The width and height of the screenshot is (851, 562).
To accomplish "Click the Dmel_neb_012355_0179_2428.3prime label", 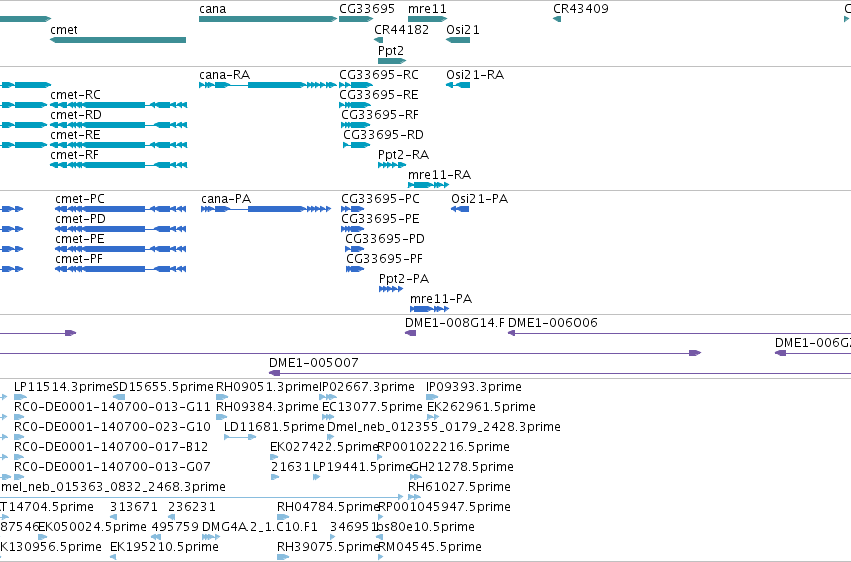I will click(x=444, y=427).
